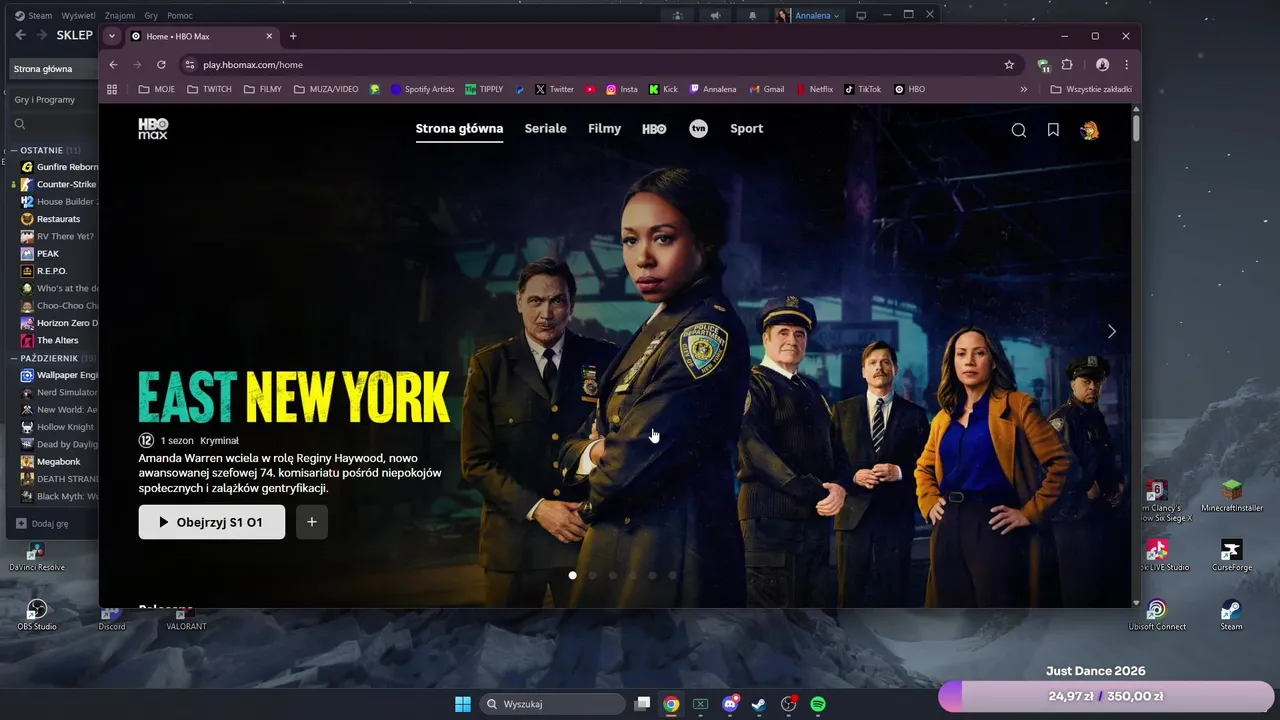Open Steam Wyświetl menu
Screen dimensions: 1280x720
pyautogui.click(x=78, y=15)
